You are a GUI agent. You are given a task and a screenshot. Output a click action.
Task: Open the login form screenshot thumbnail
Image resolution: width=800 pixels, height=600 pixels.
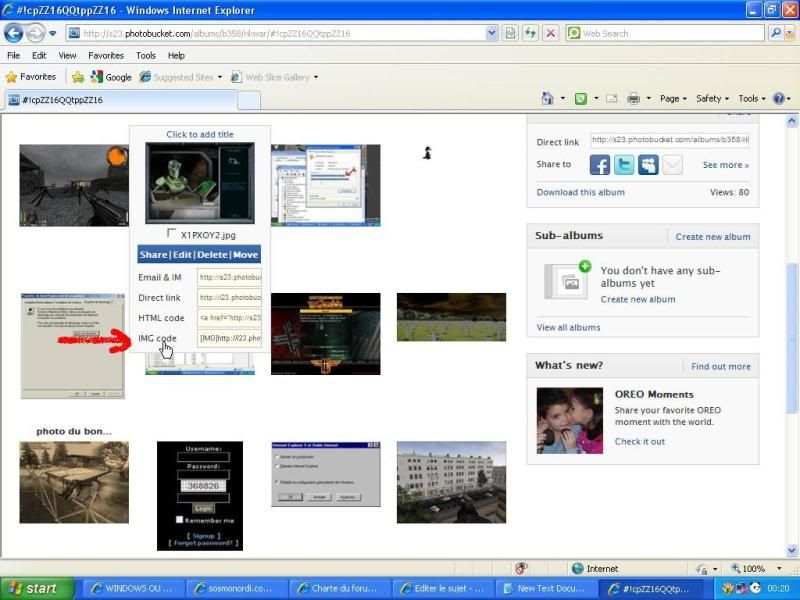200,496
